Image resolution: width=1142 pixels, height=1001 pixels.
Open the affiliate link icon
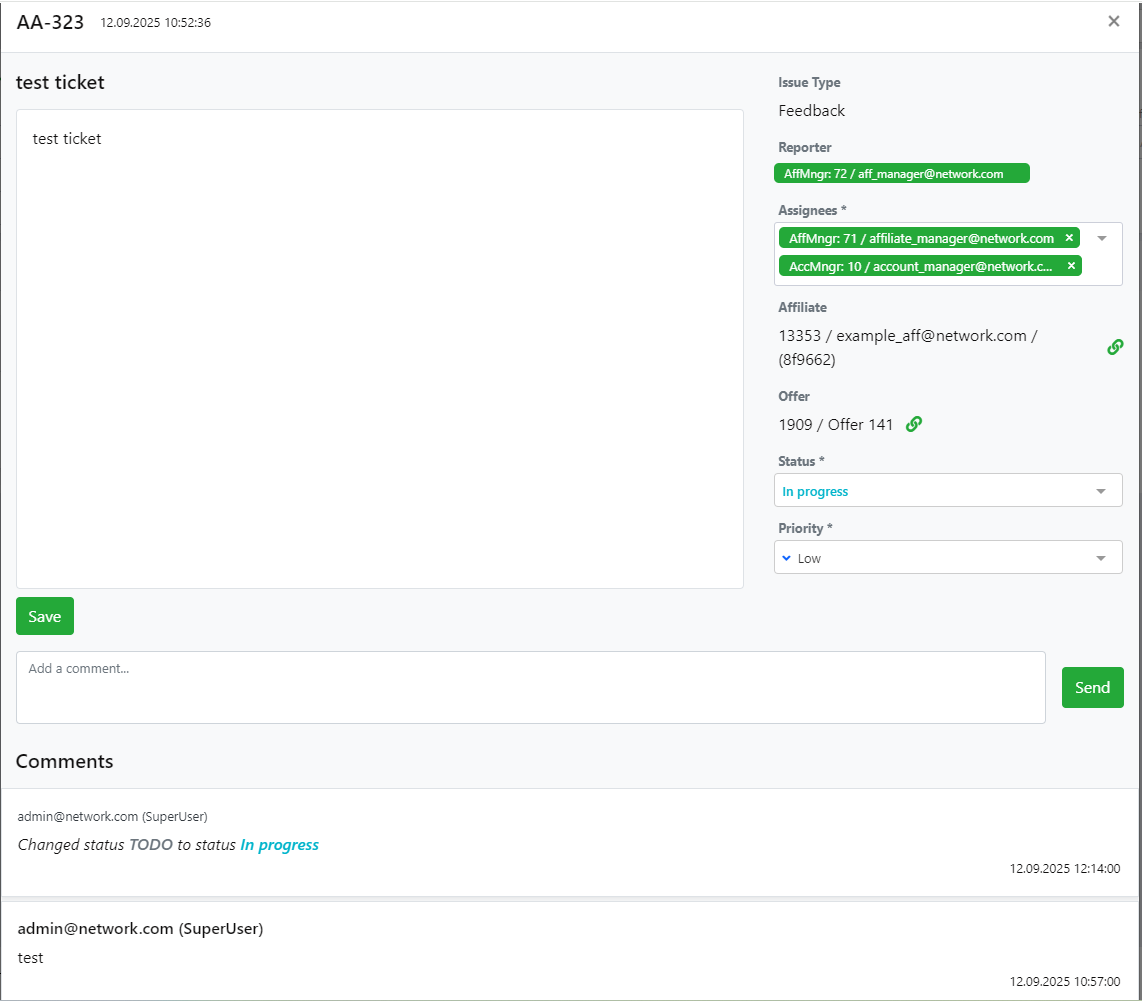tap(1115, 347)
